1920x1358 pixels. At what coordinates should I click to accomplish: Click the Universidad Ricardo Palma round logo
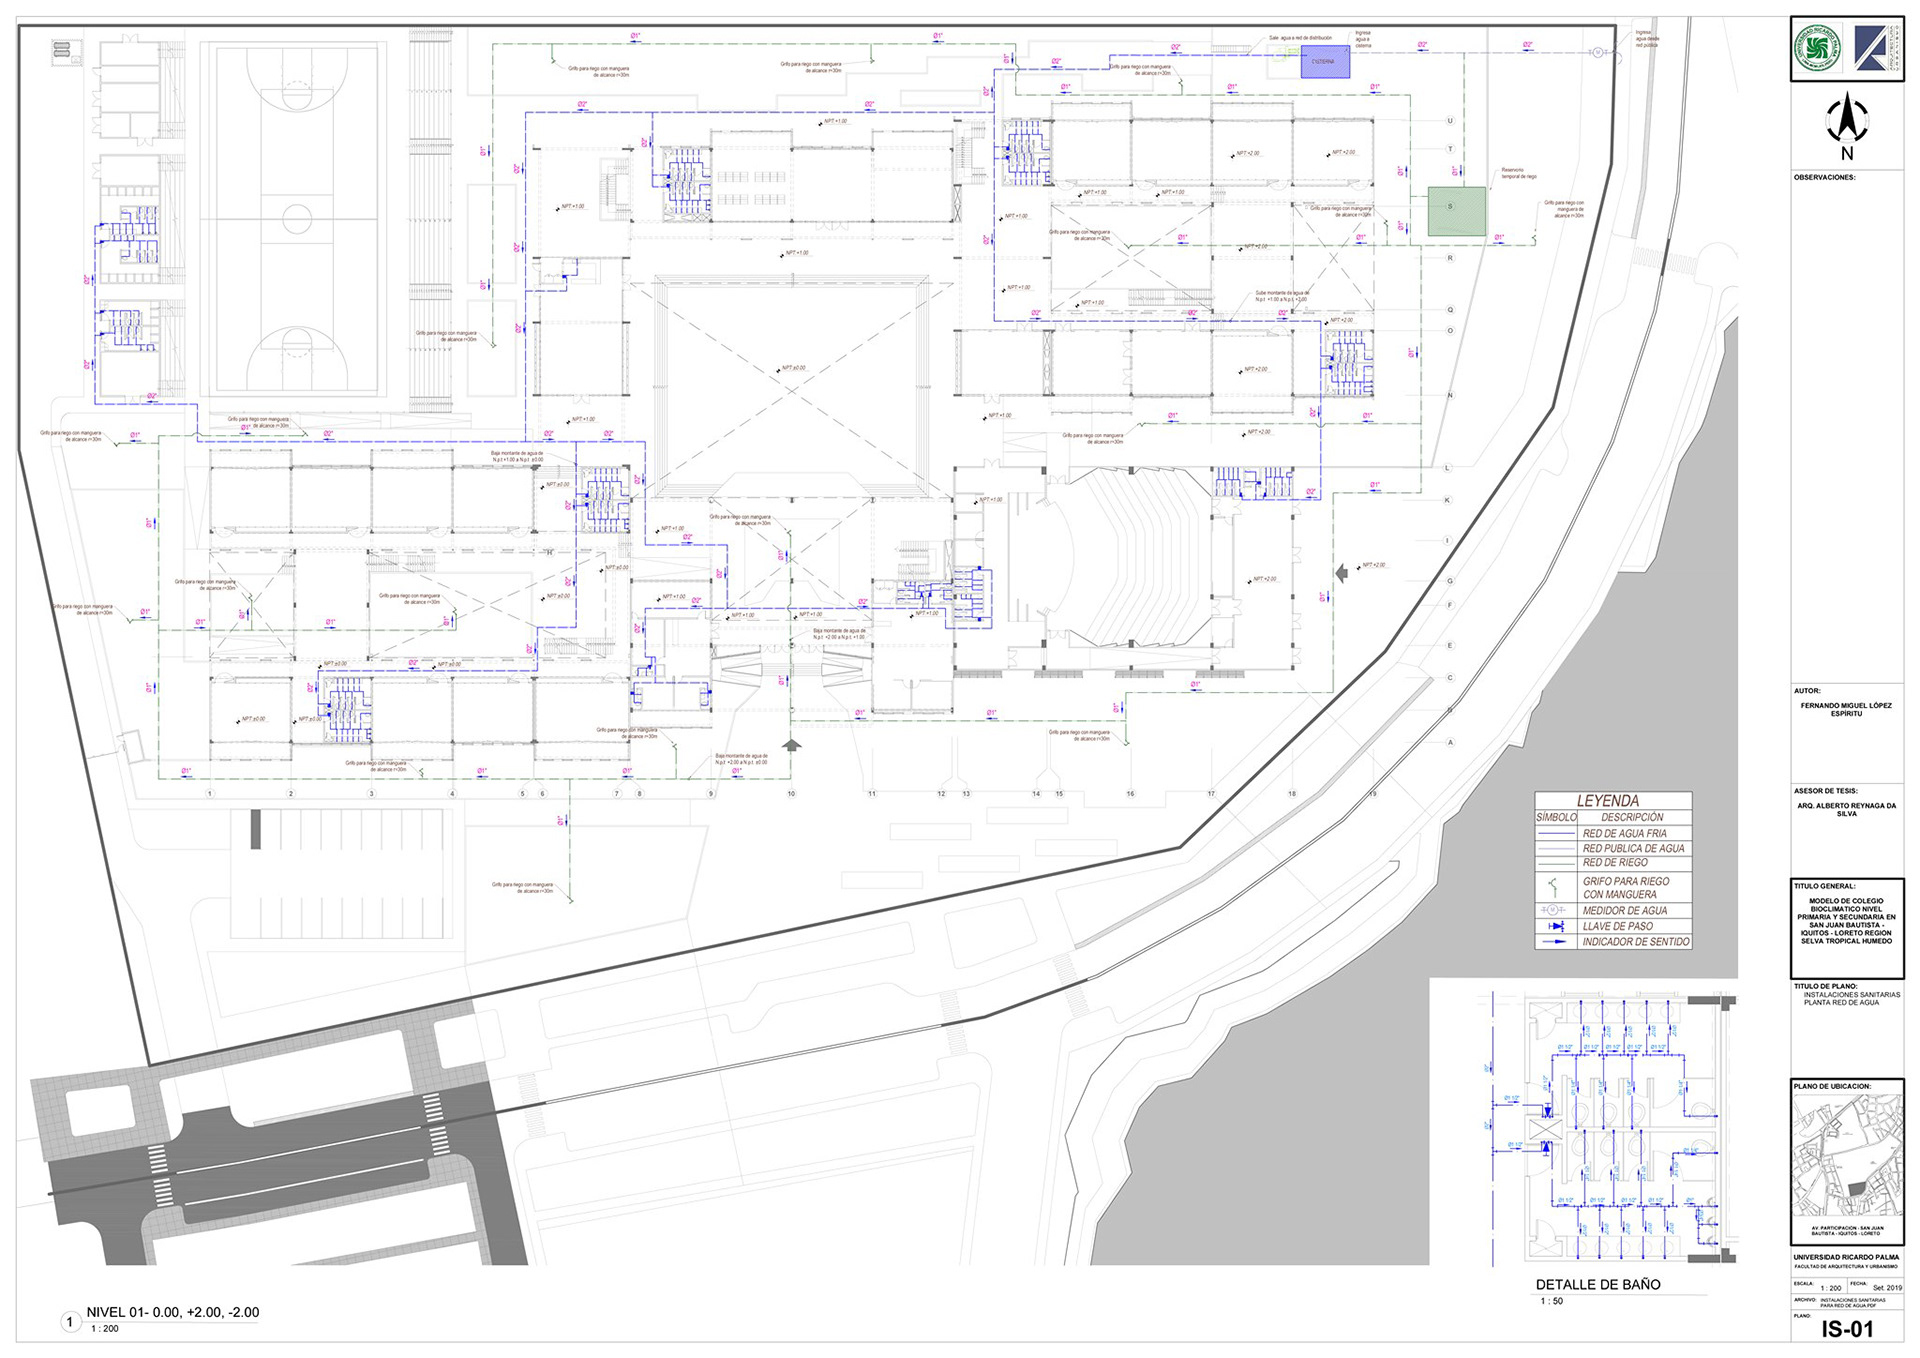click(1817, 48)
